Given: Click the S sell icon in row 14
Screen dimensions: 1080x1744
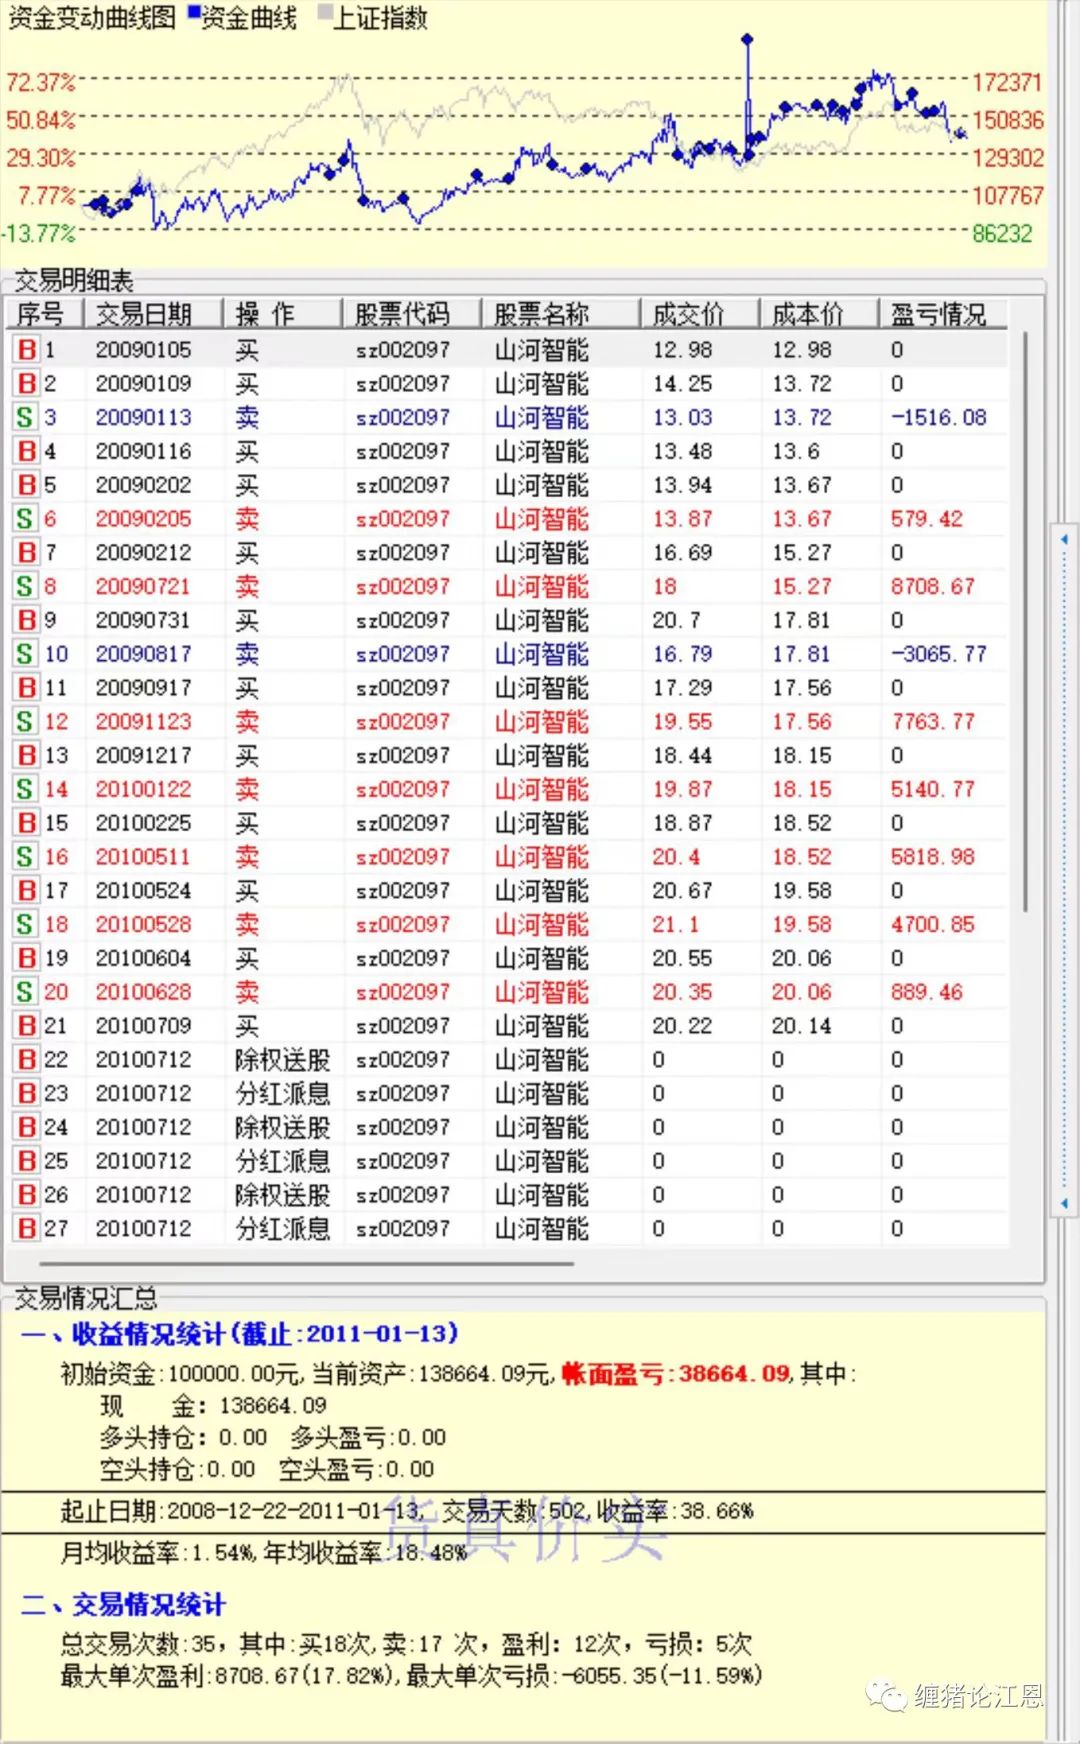Looking at the screenshot, I should [25, 789].
